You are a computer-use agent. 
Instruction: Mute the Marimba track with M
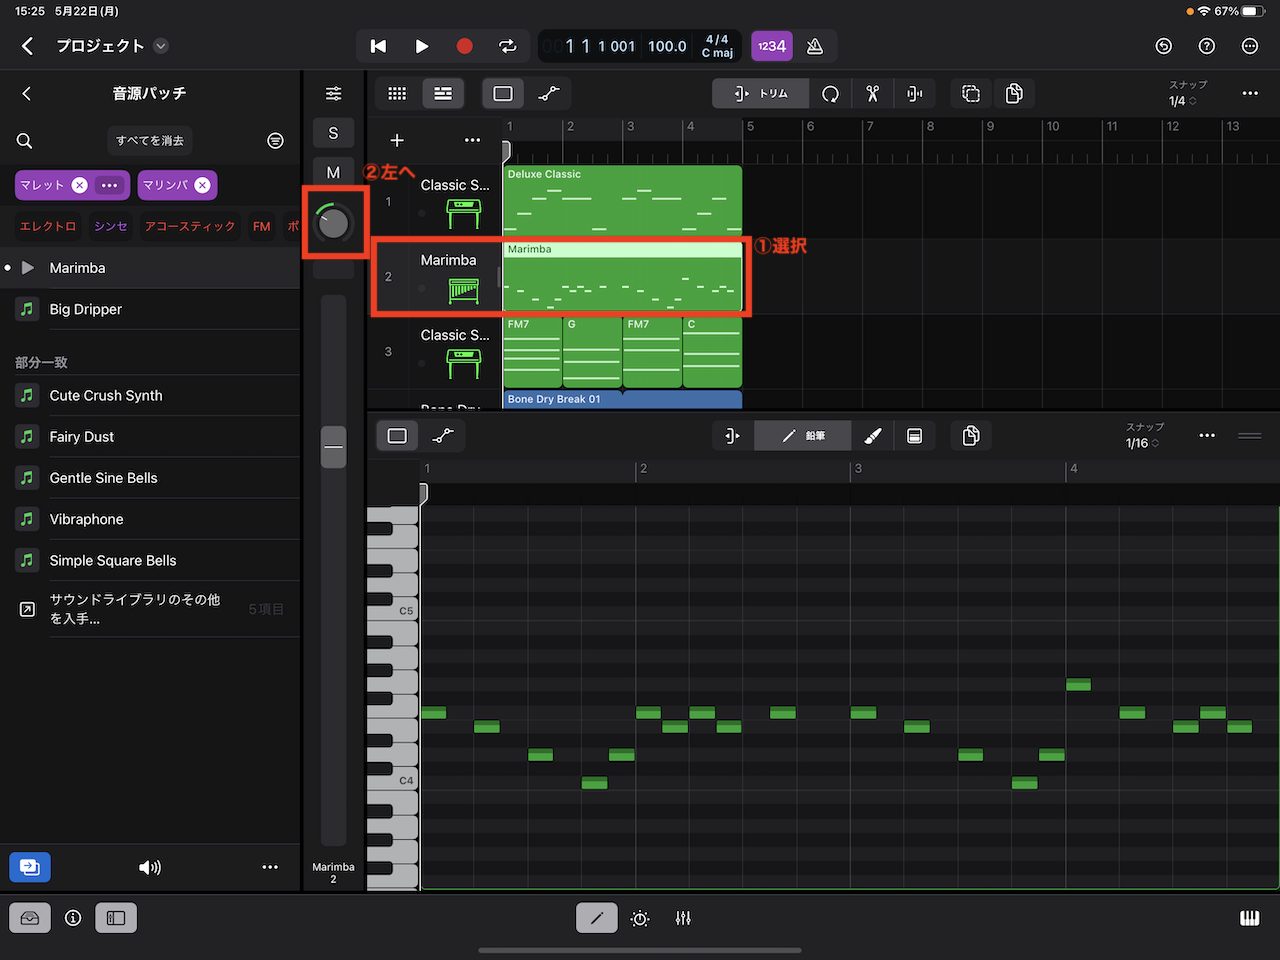[333, 172]
